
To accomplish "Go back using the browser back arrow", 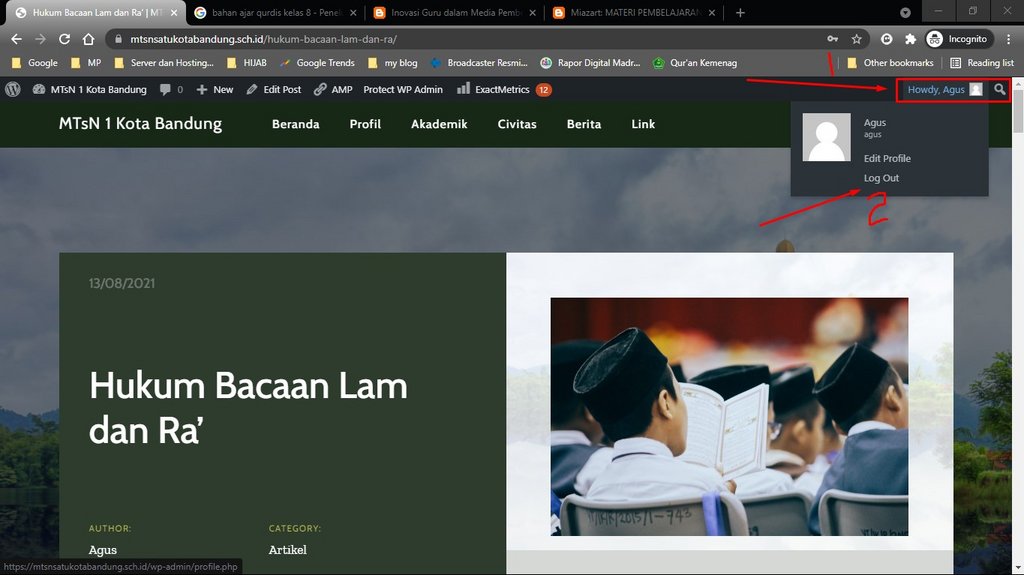I will click(x=16, y=39).
